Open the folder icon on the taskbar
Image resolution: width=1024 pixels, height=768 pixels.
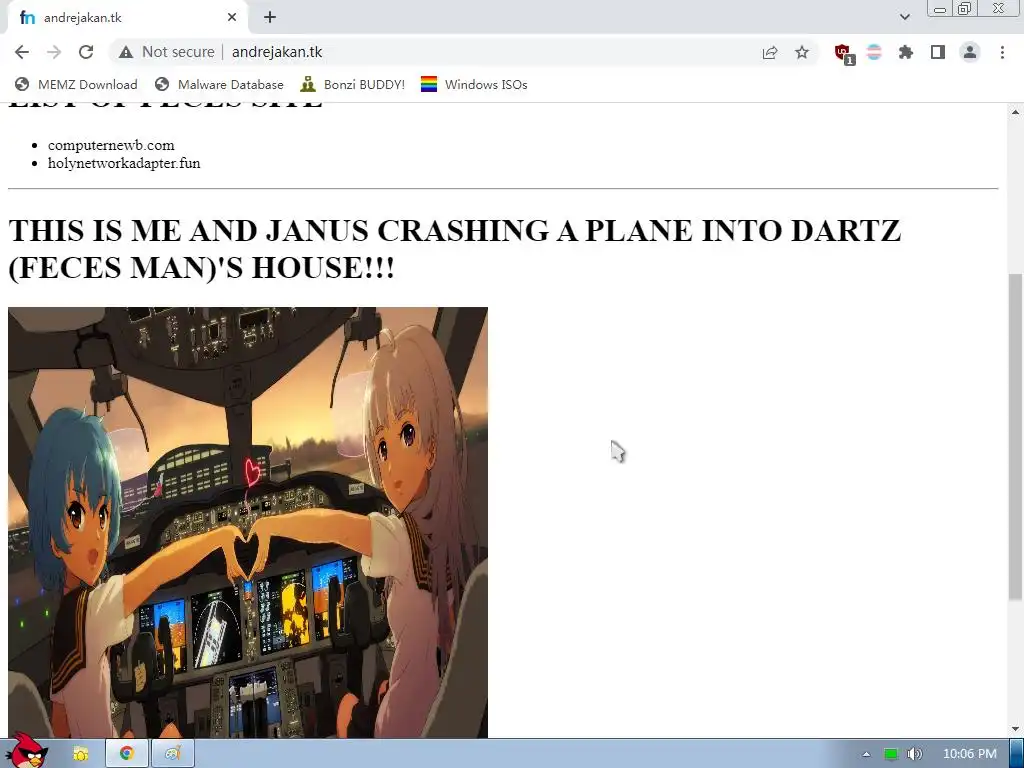(x=80, y=754)
